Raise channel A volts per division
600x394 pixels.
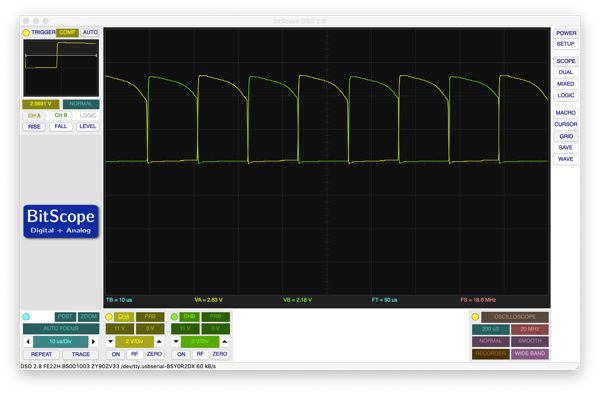coord(159,342)
